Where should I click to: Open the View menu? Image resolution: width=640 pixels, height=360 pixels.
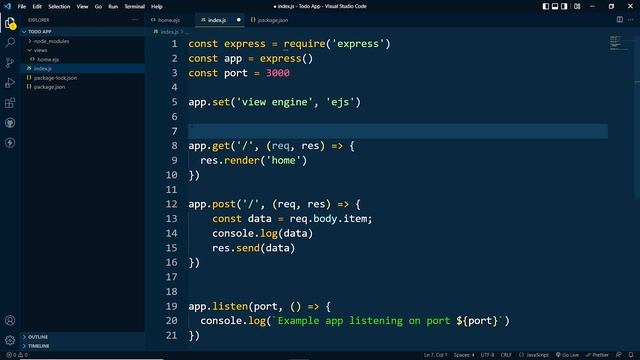click(82, 7)
